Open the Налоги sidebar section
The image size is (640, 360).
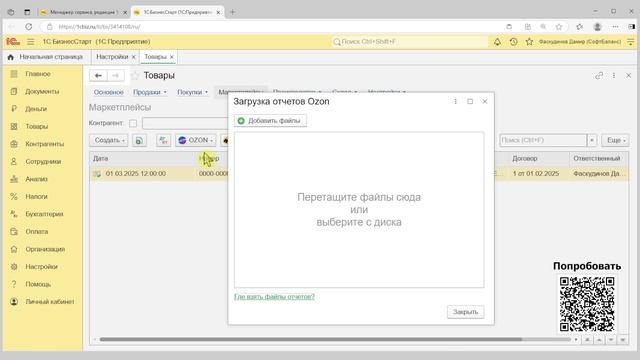tap(36, 197)
